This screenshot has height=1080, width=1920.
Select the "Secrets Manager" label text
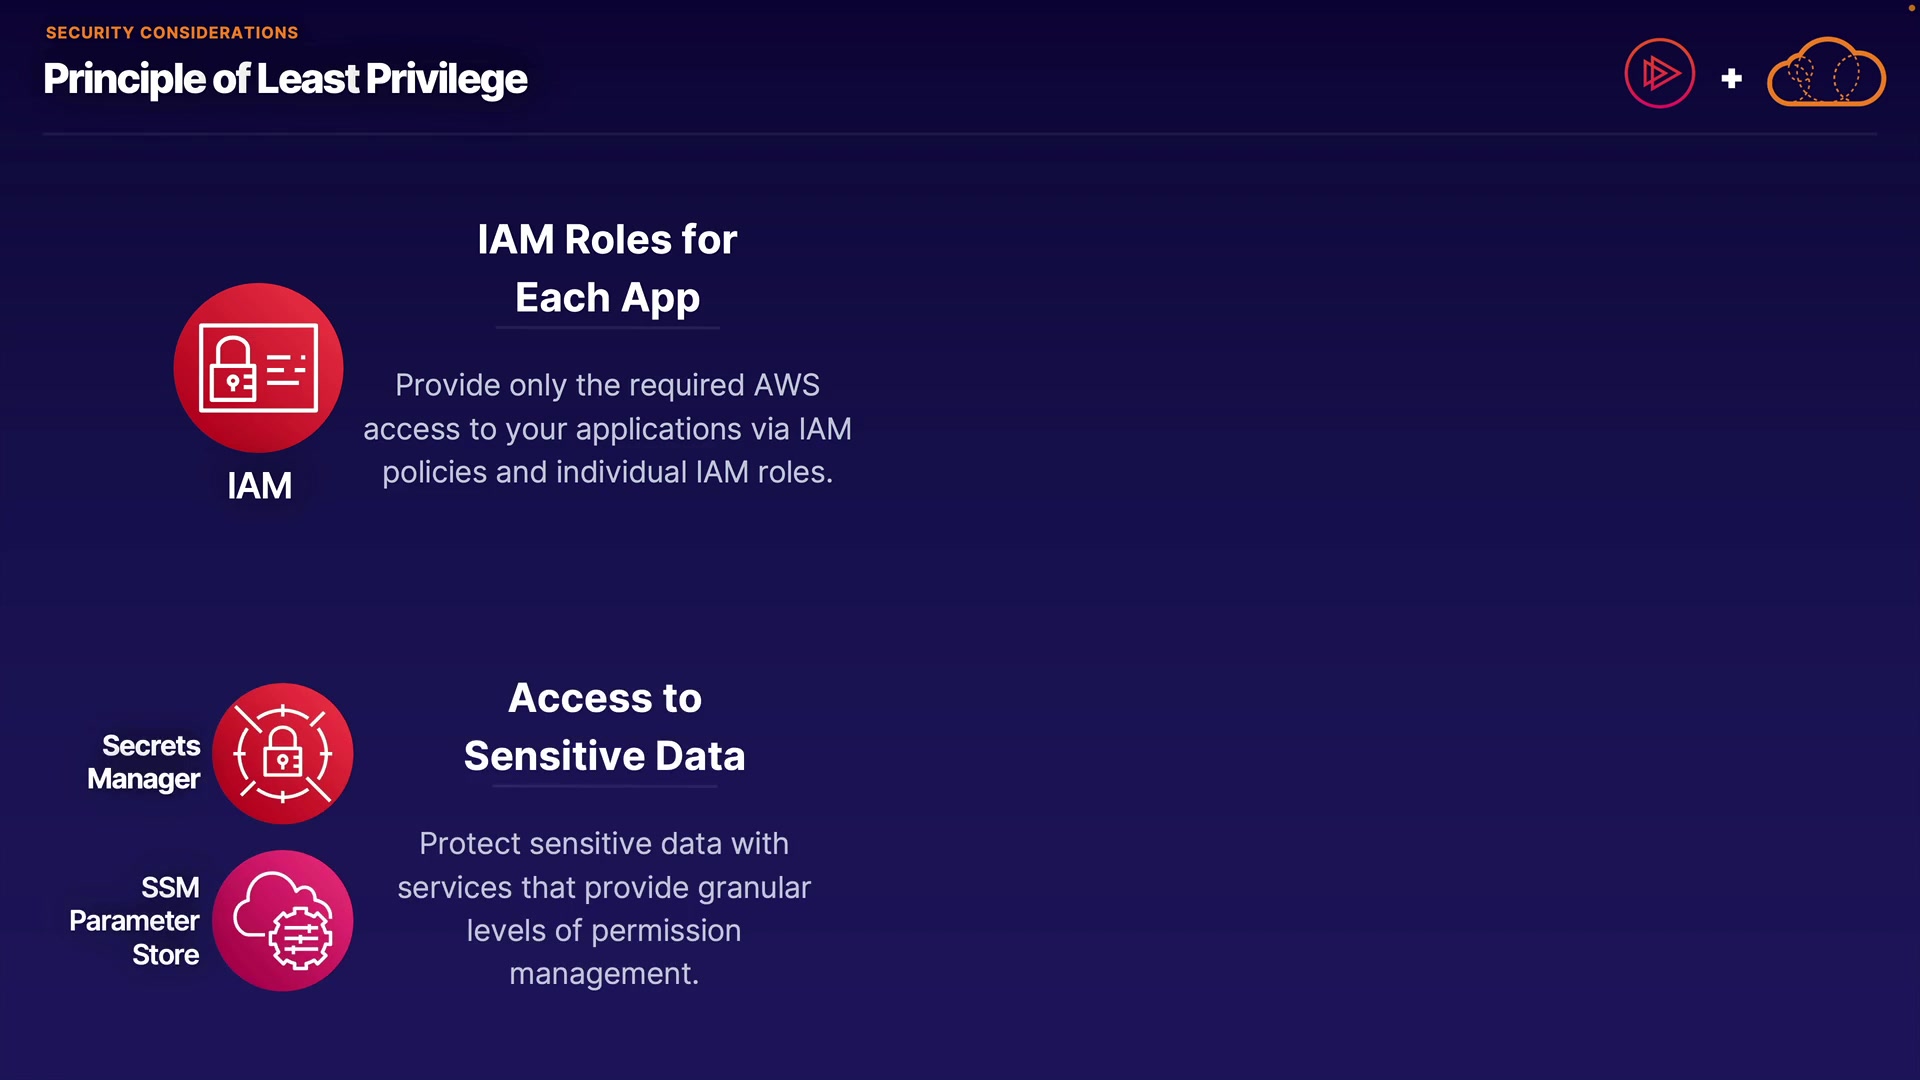[144, 762]
